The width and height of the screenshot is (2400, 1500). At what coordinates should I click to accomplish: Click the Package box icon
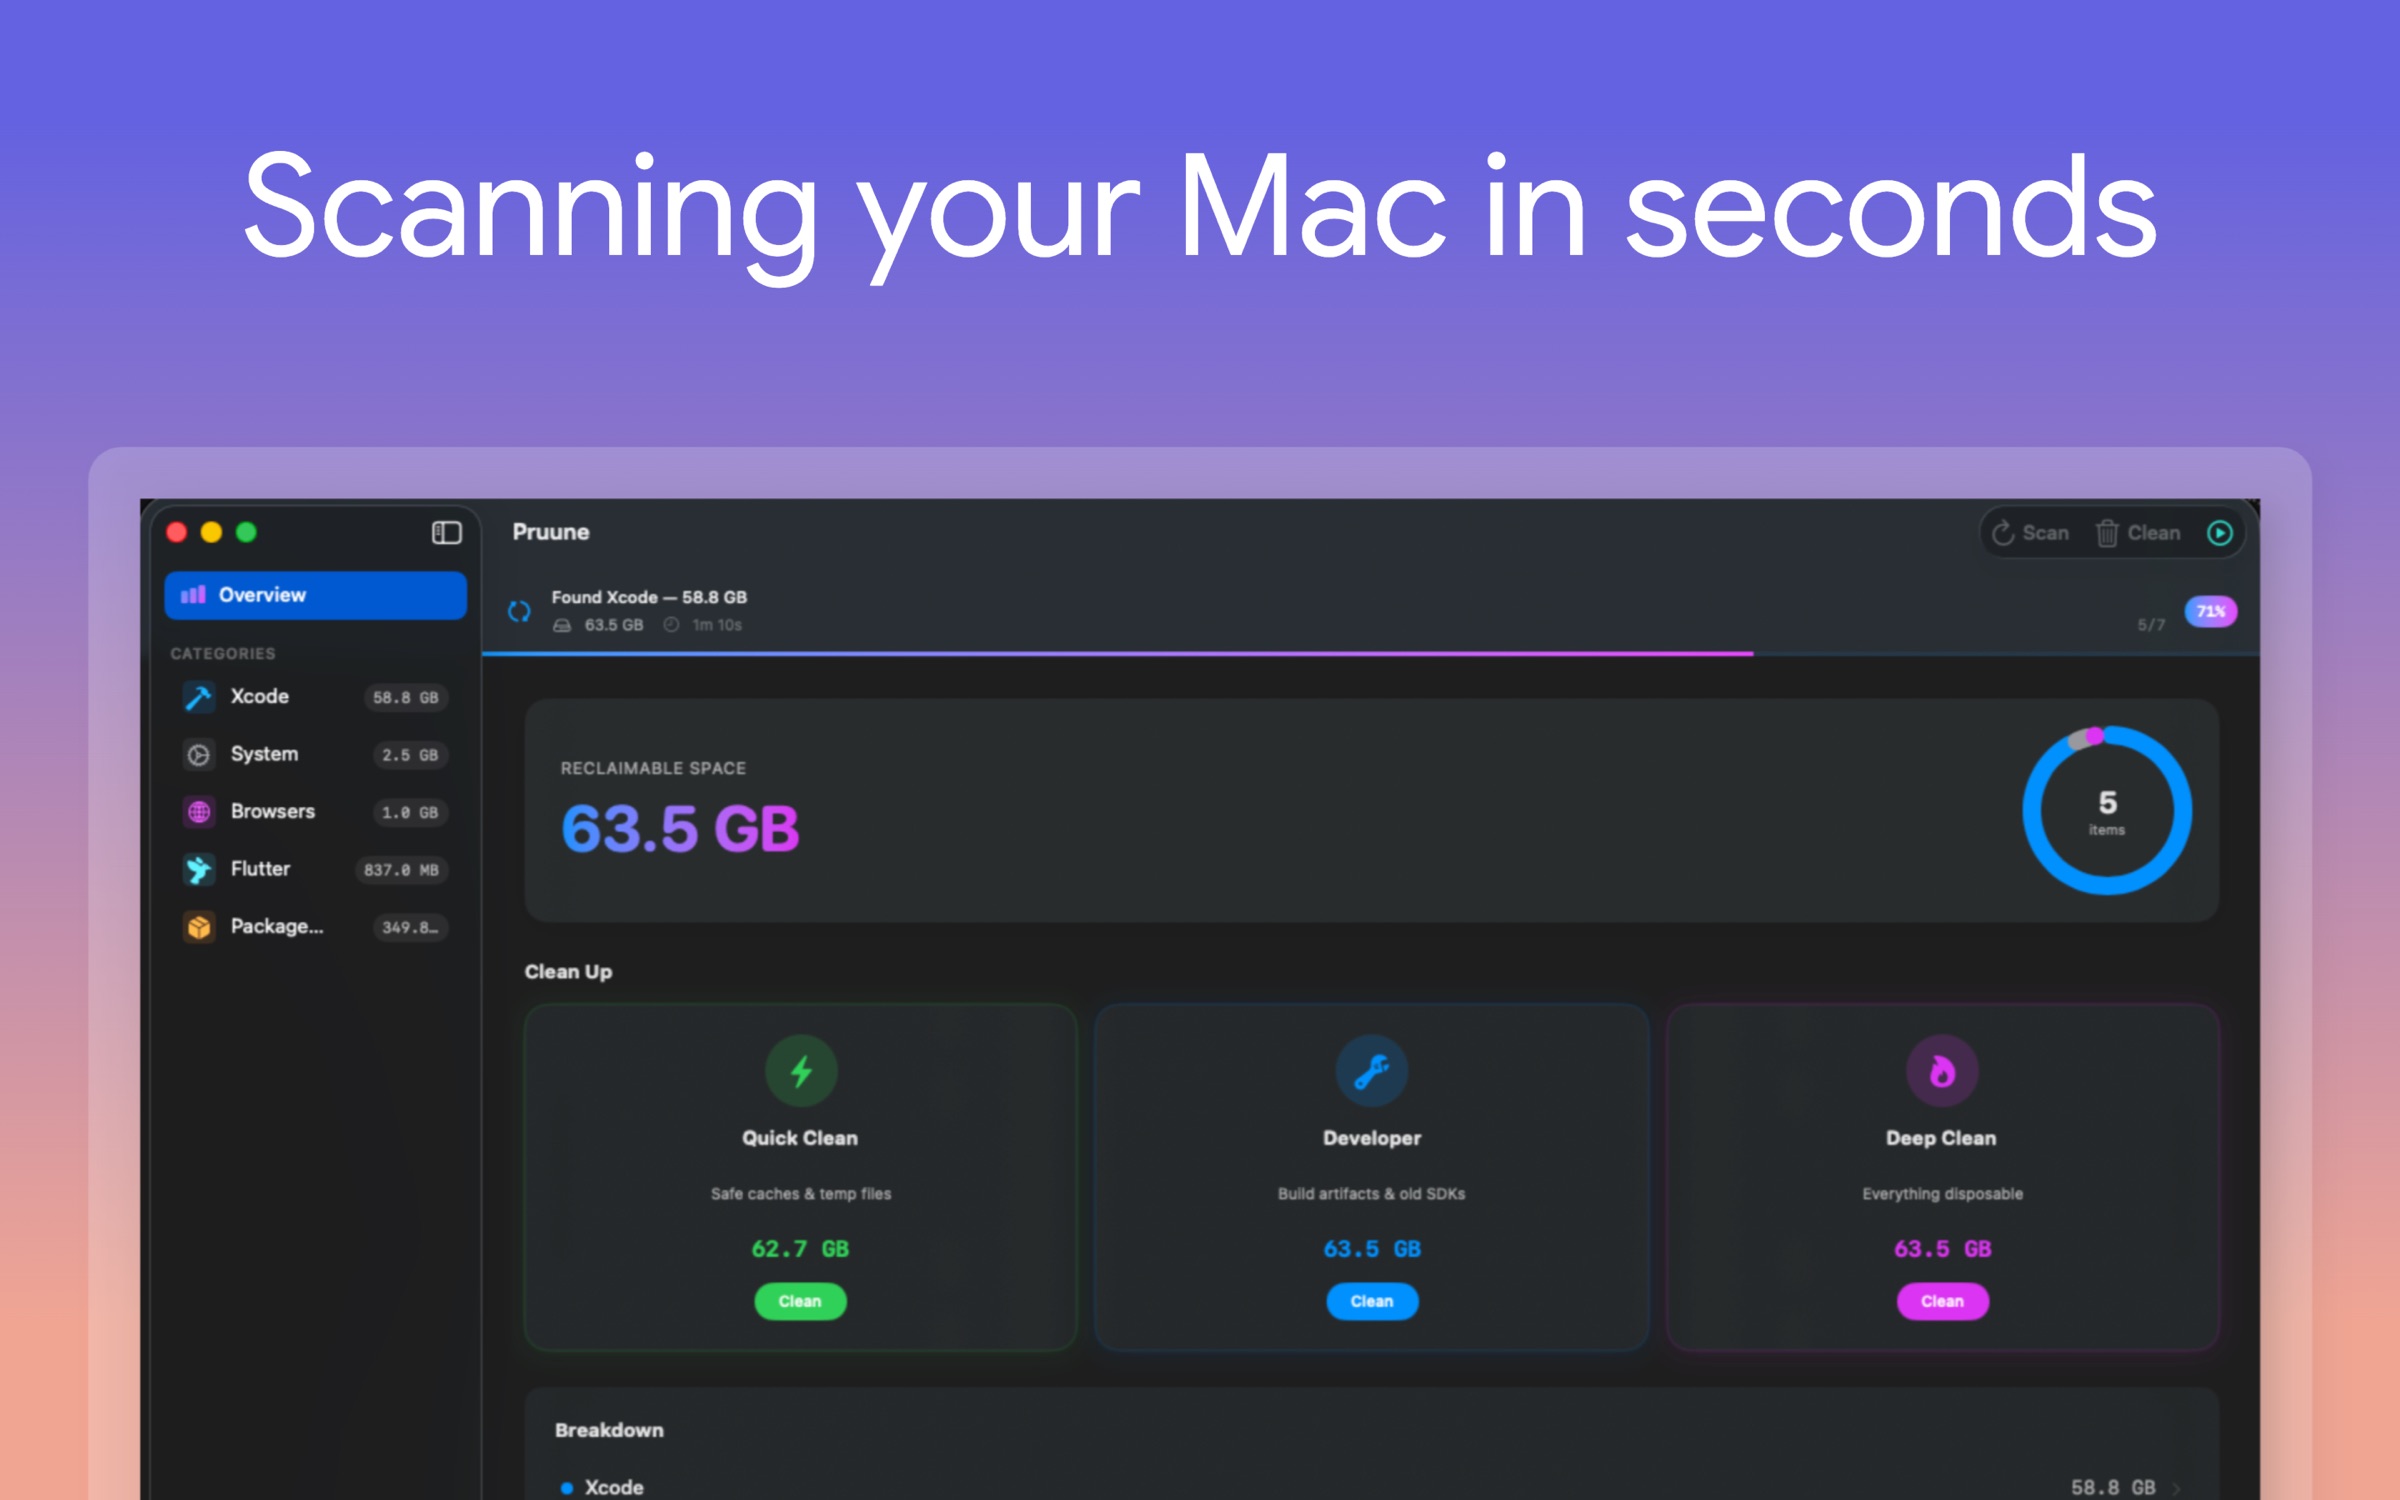[x=198, y=926]
